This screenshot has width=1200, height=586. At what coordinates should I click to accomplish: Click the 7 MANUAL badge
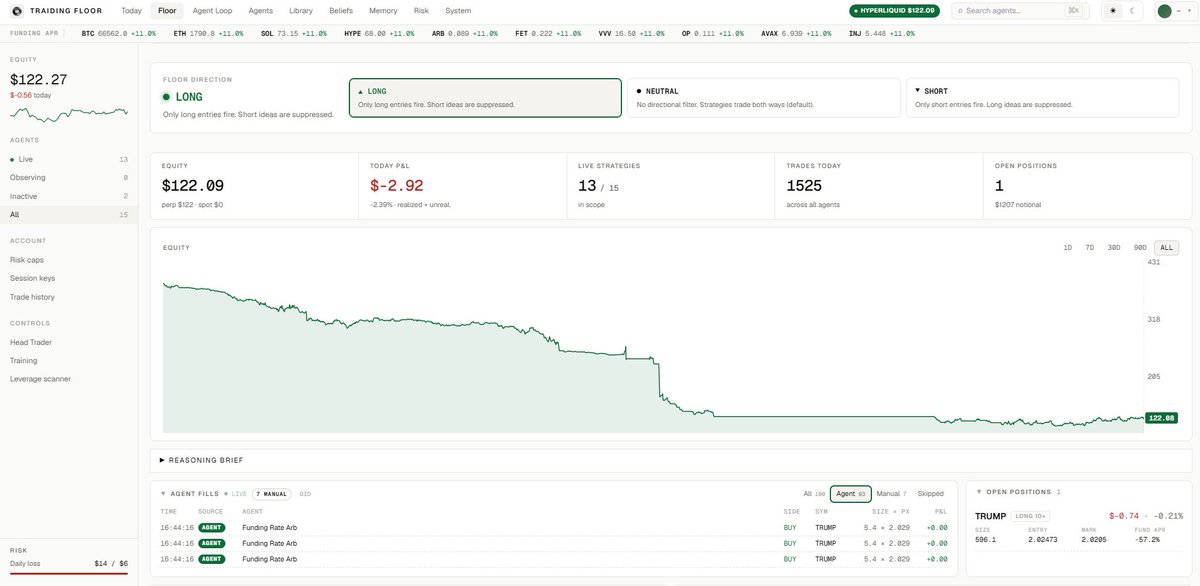[271, 493]
